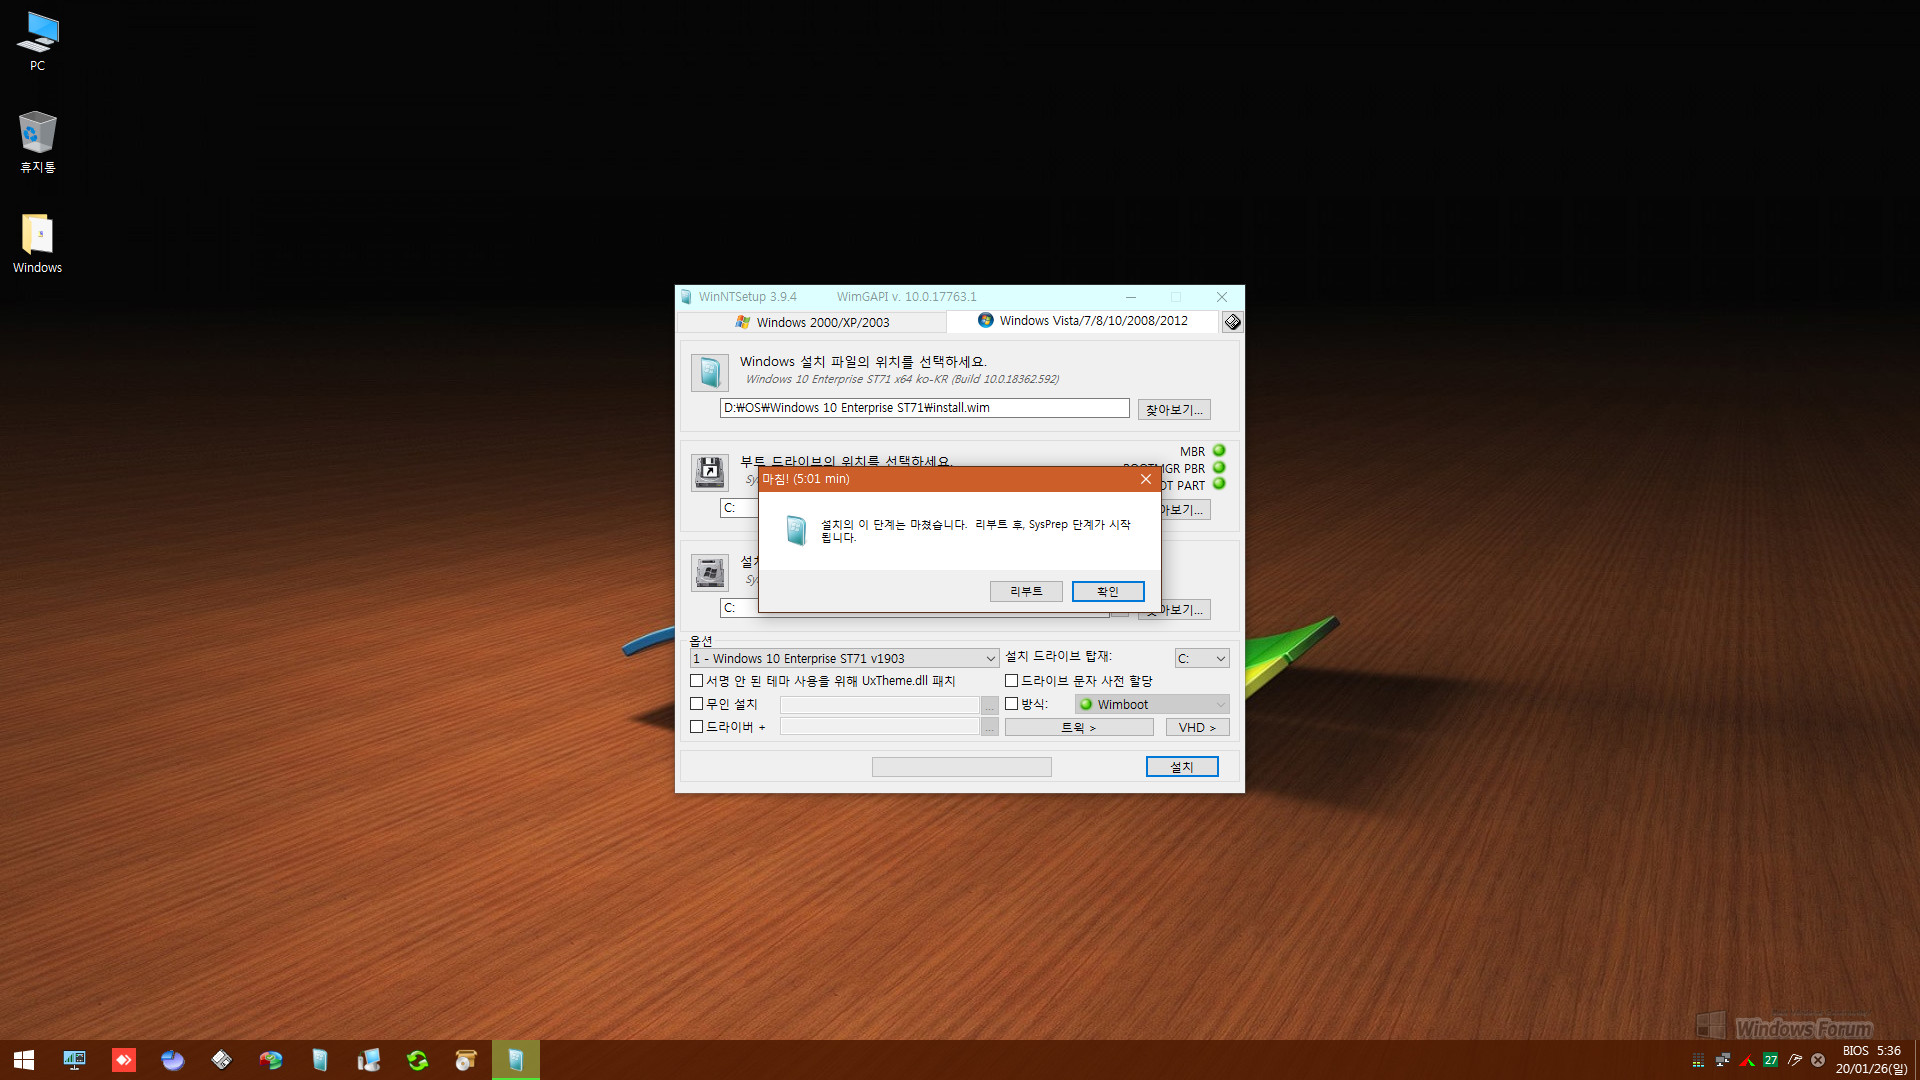
Task: Click the MBR green status indicator
Action: click(x=1219, y=451)
